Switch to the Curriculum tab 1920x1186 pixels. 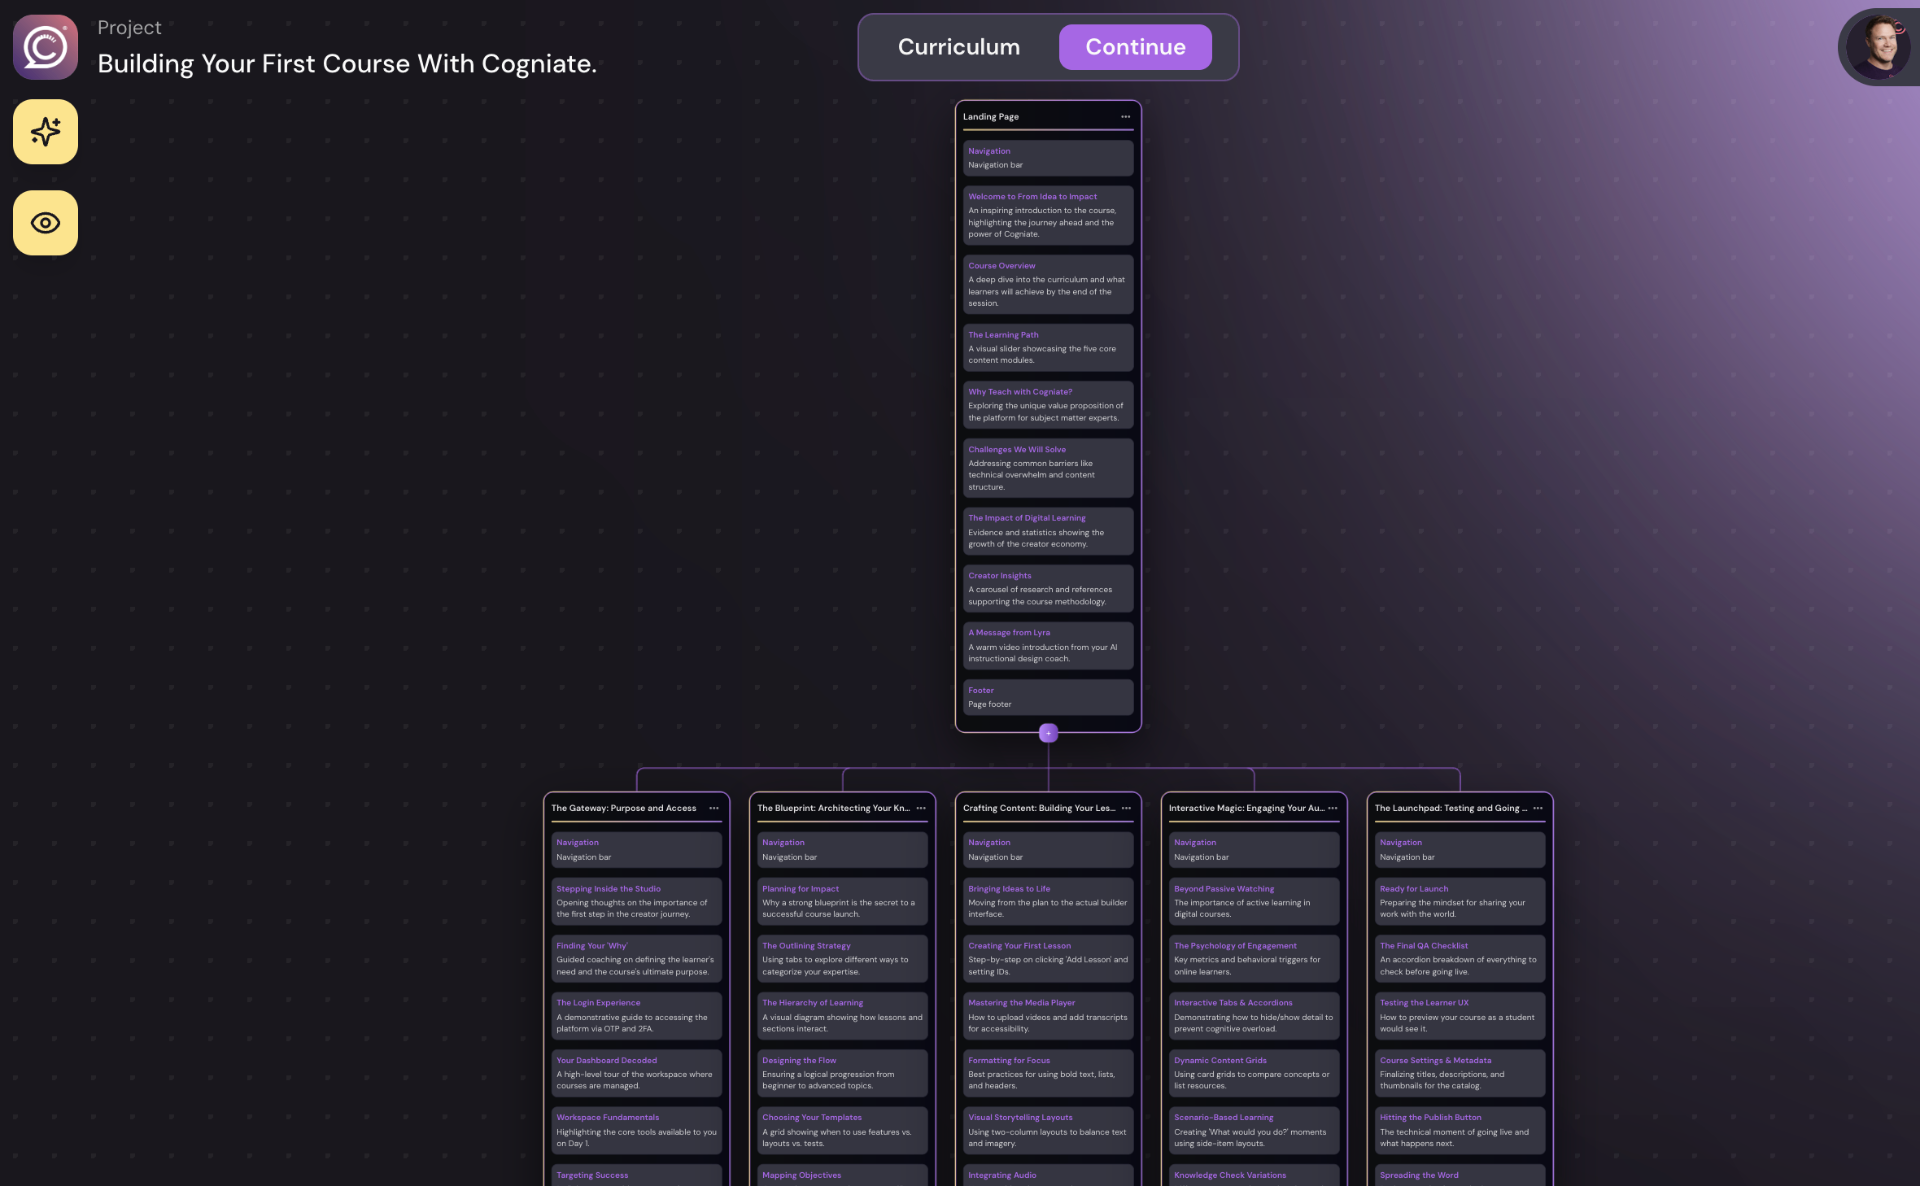tap(959, 47)
